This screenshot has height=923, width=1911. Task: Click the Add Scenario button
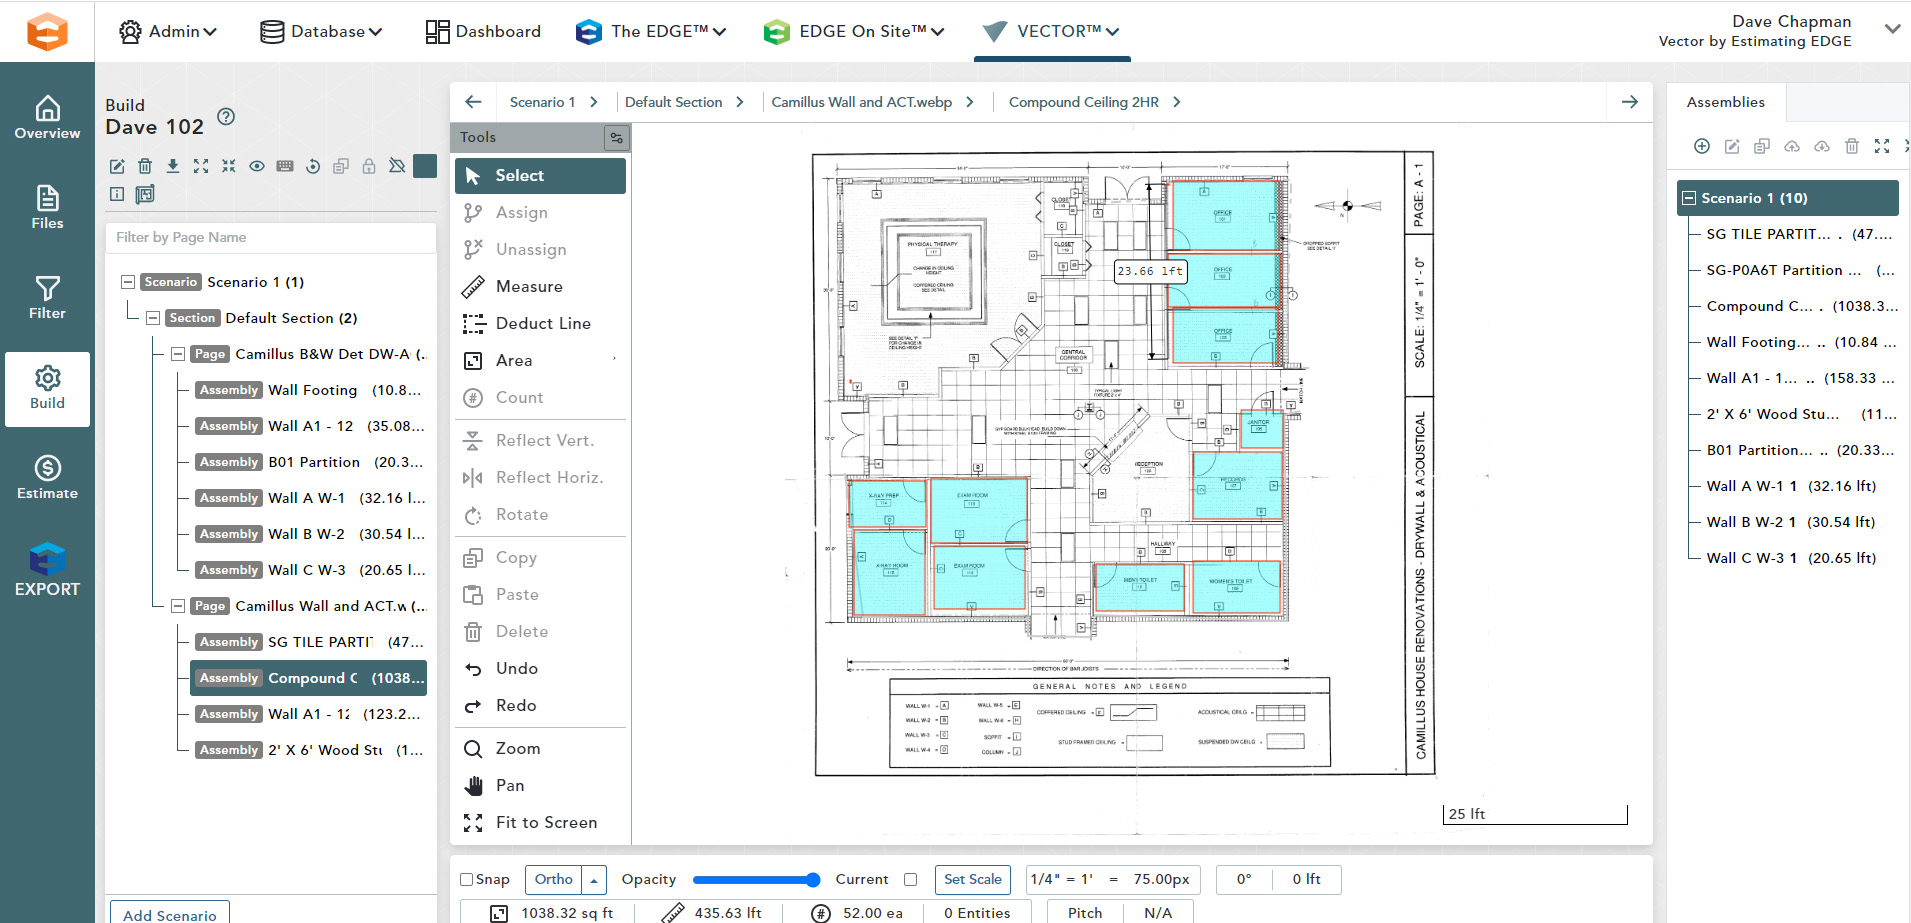[170, 914]
